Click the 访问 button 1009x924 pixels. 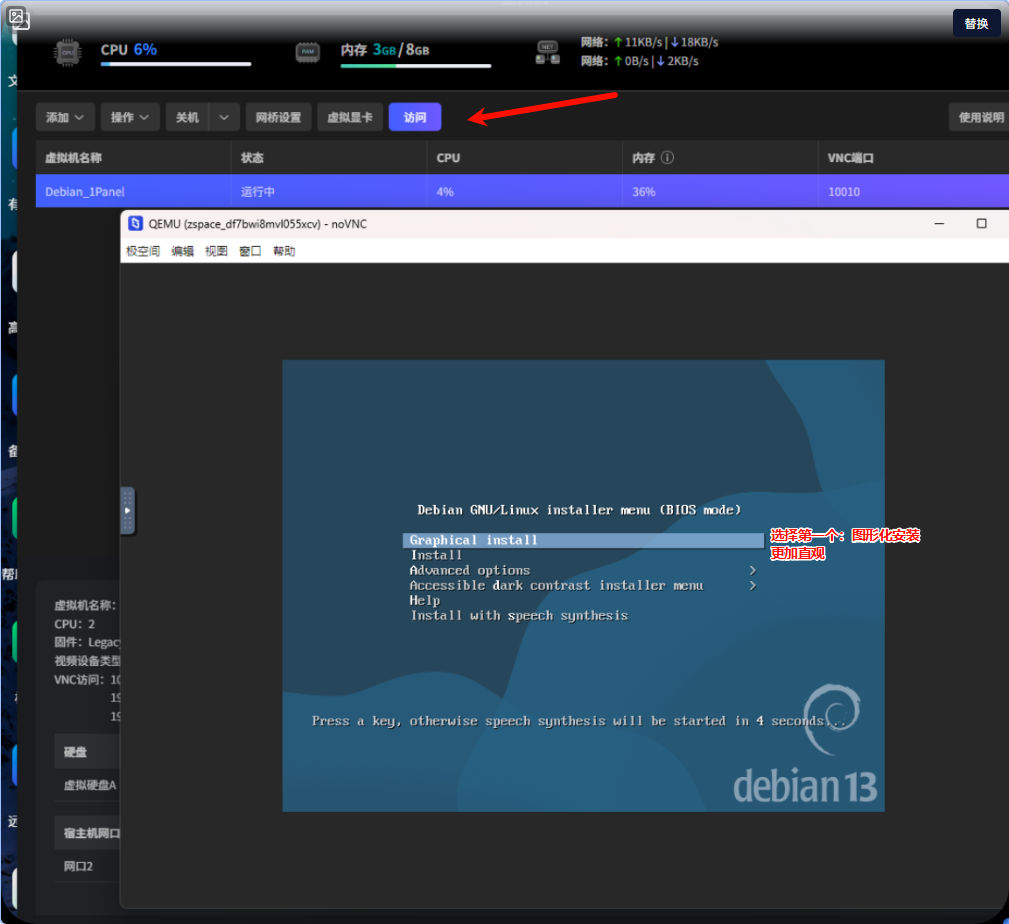(415, 117)
